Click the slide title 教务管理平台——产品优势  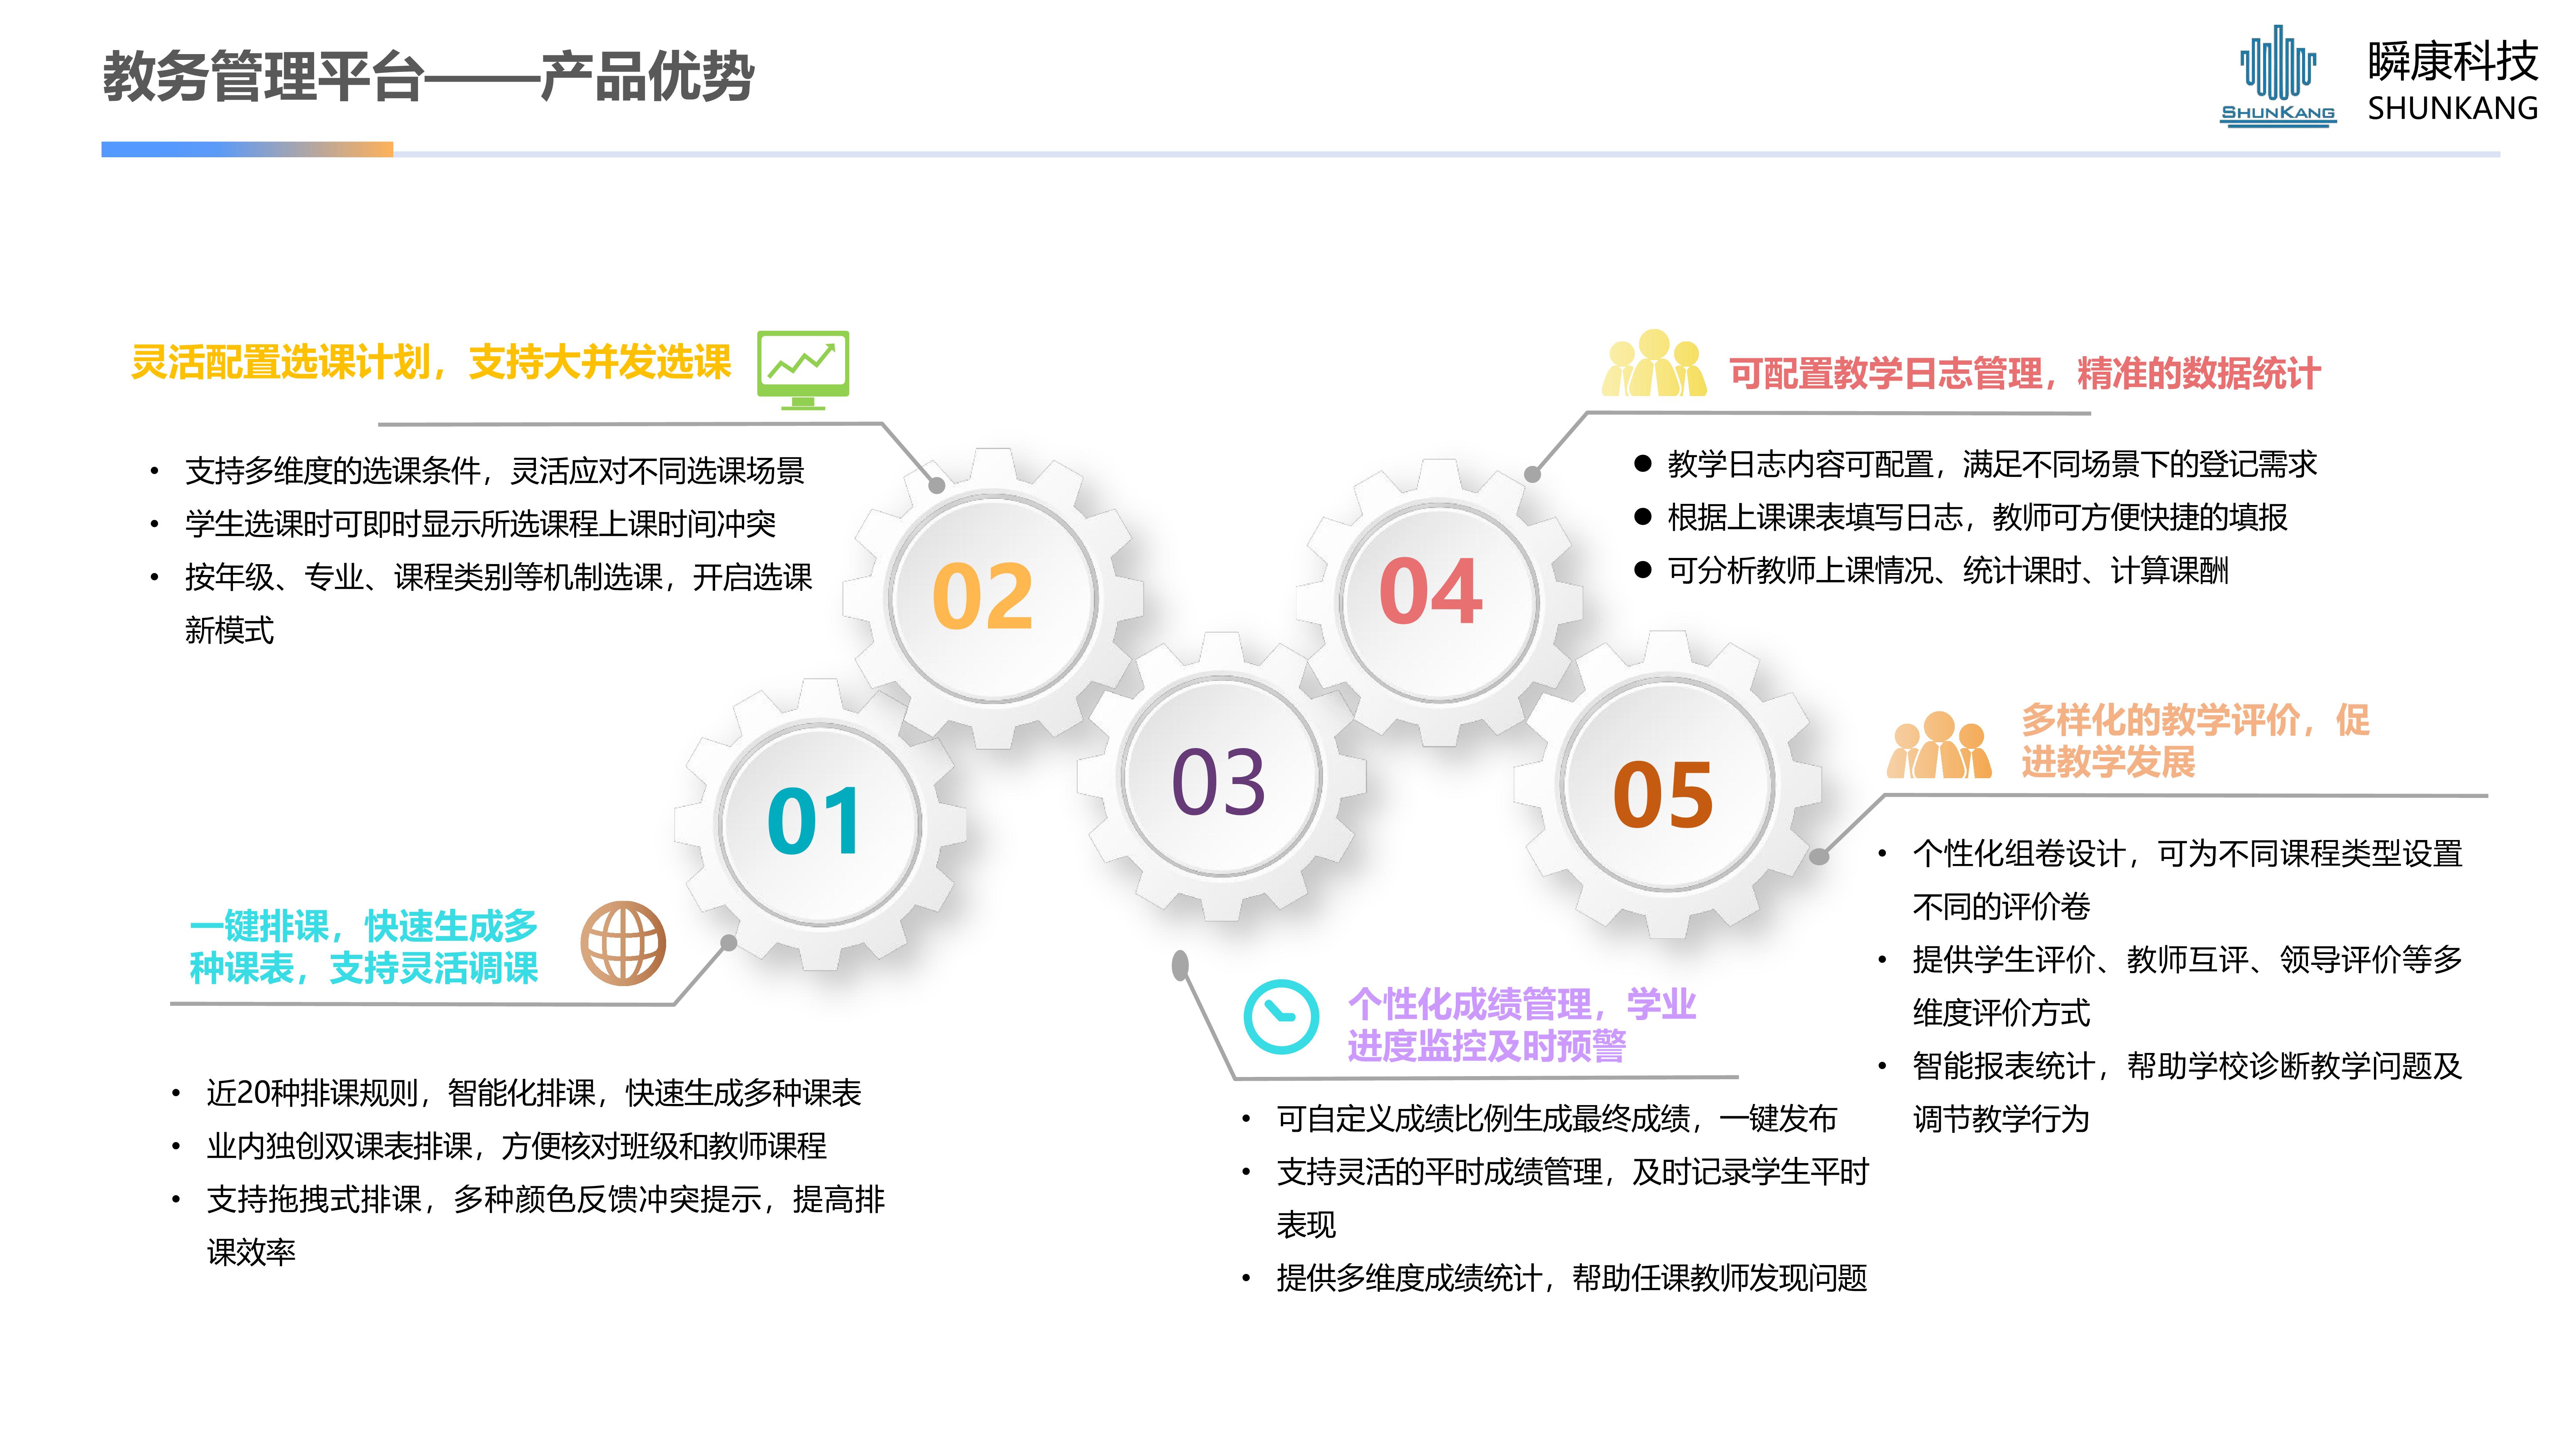click(x=428, y=76)
